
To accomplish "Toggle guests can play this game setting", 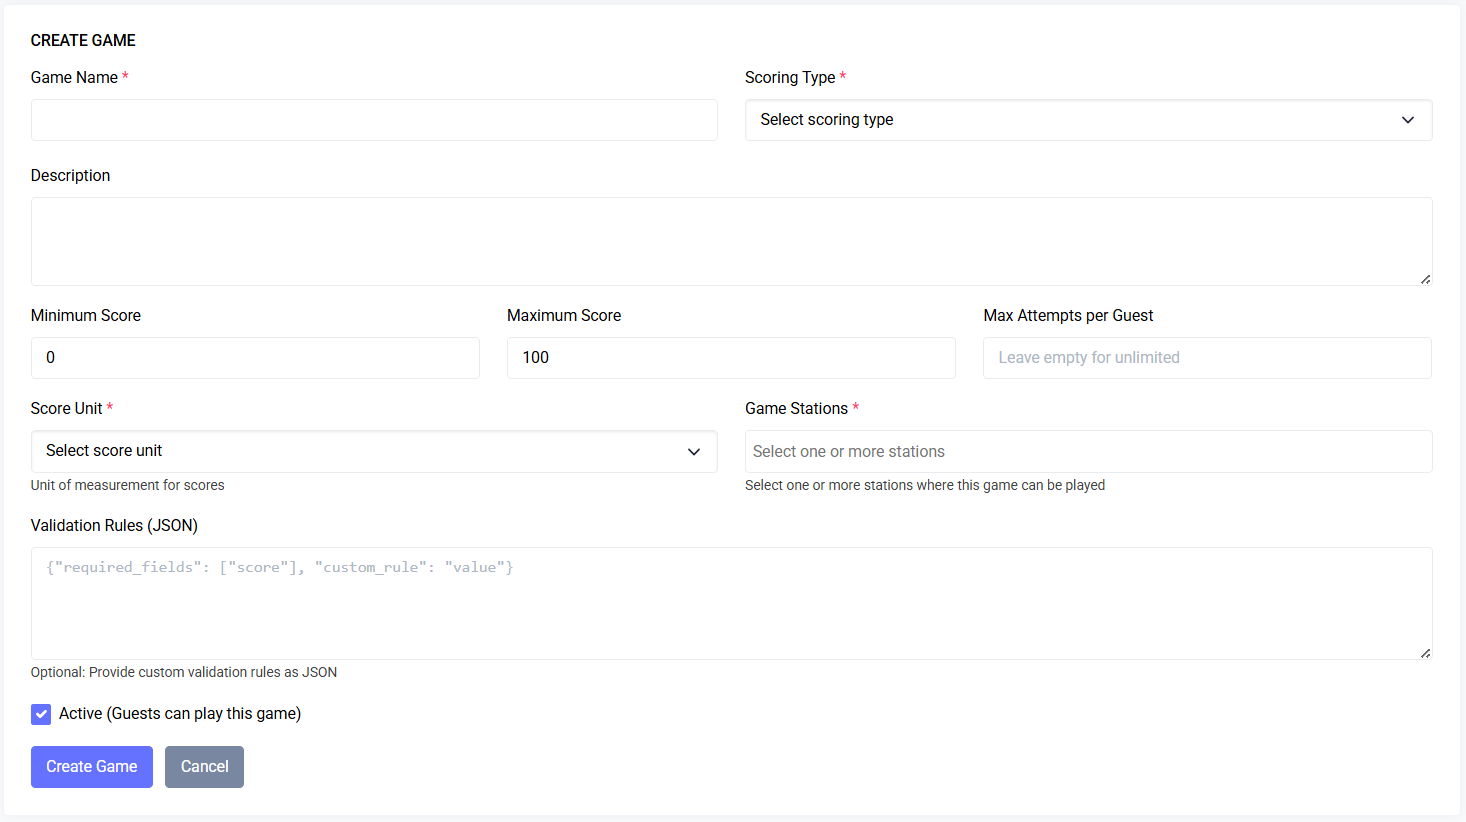I will pos(41,714).
